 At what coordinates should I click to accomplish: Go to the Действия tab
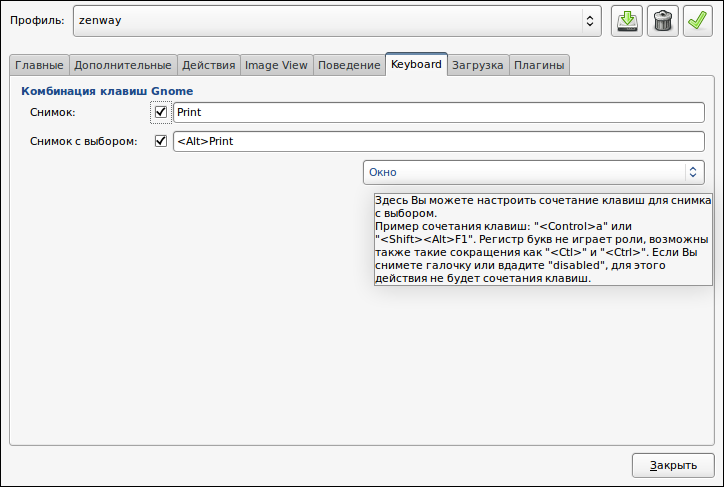point(209,65)
